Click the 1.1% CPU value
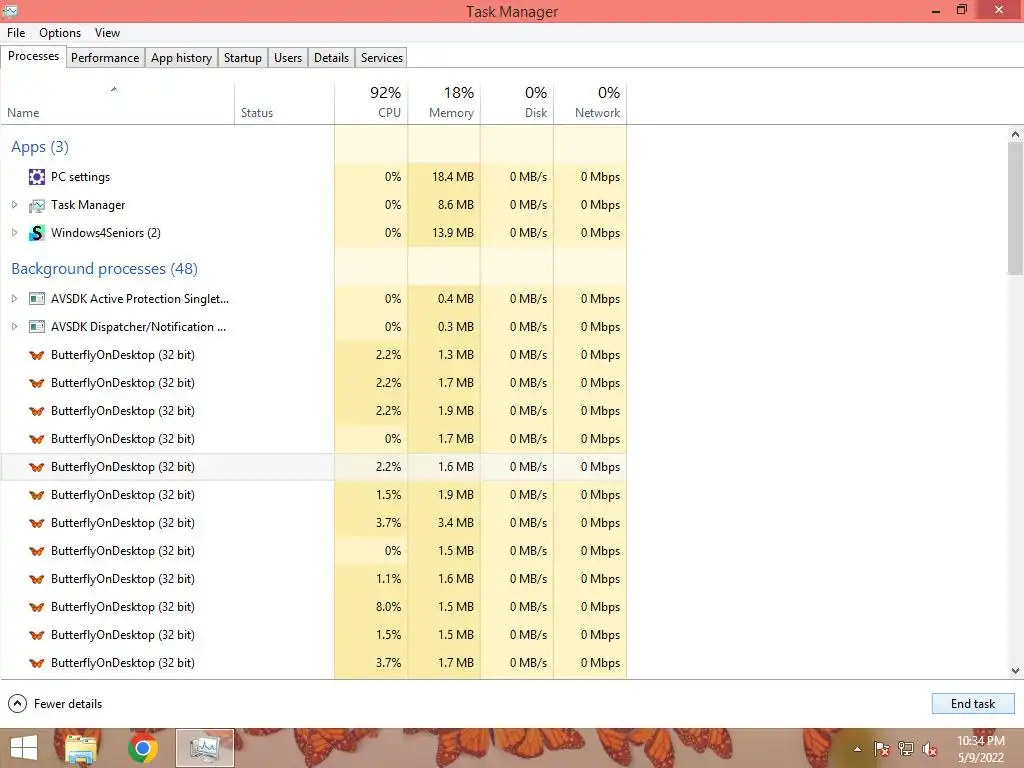 389,579
